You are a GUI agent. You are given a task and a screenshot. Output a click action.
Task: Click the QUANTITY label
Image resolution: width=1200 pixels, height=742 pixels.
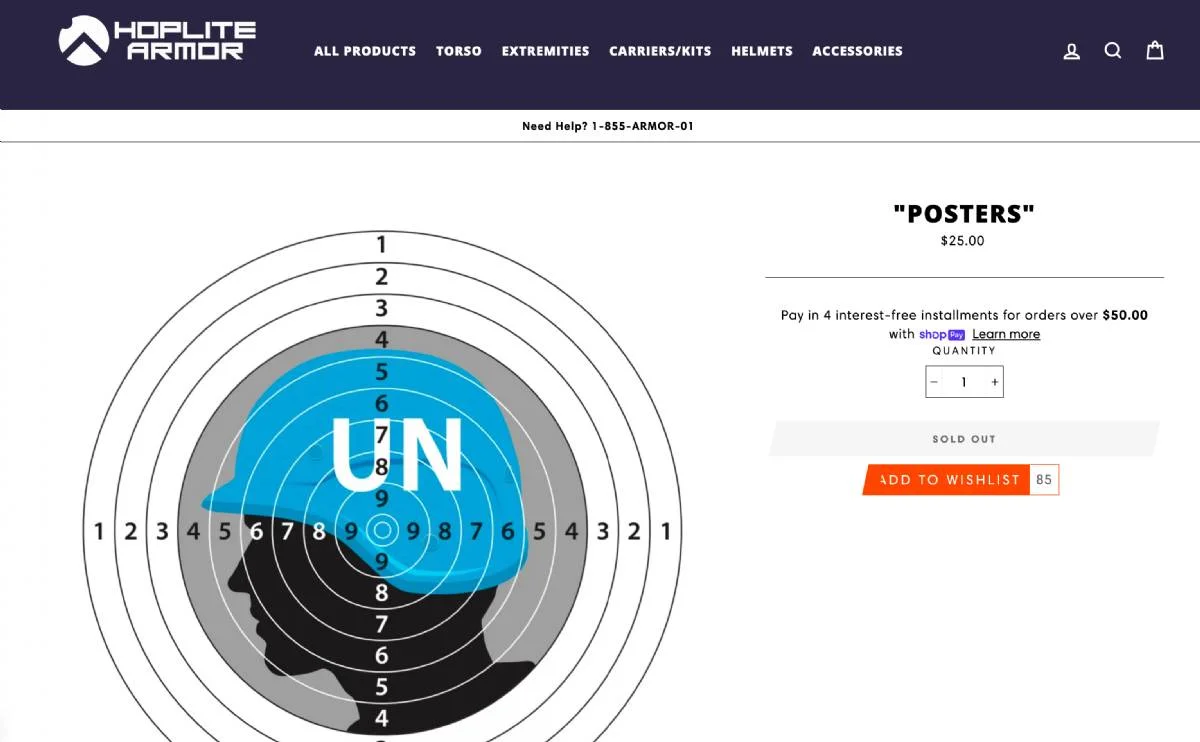(964, 351)
